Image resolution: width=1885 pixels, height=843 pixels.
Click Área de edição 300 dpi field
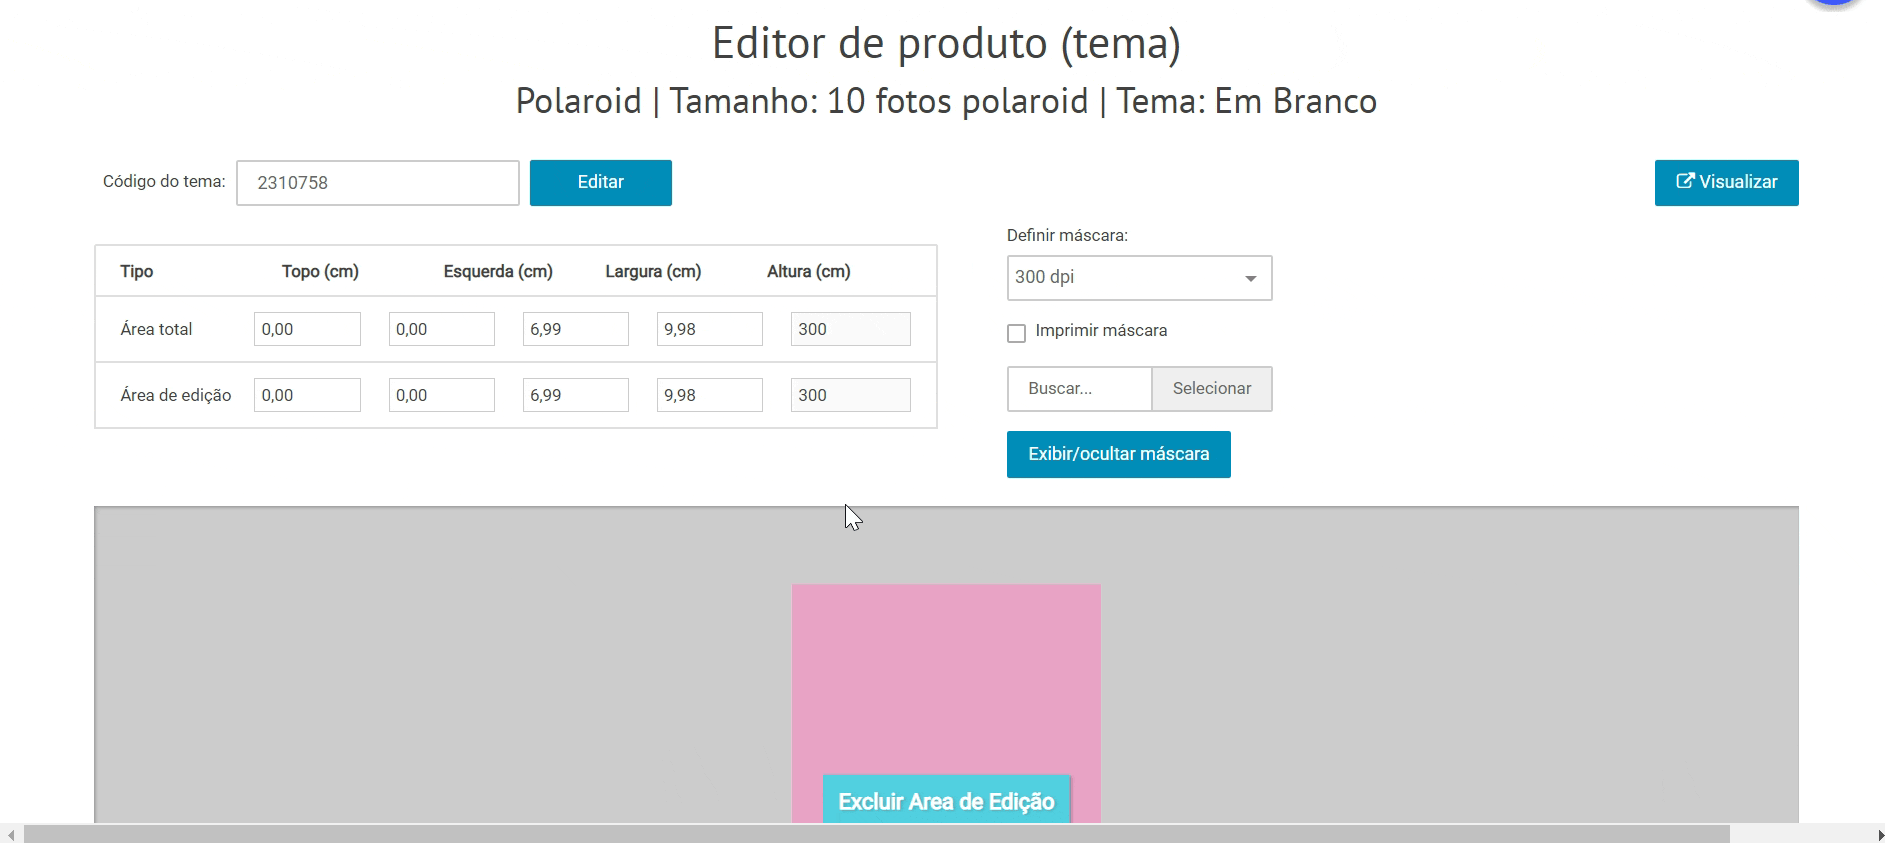coord(850,395)
